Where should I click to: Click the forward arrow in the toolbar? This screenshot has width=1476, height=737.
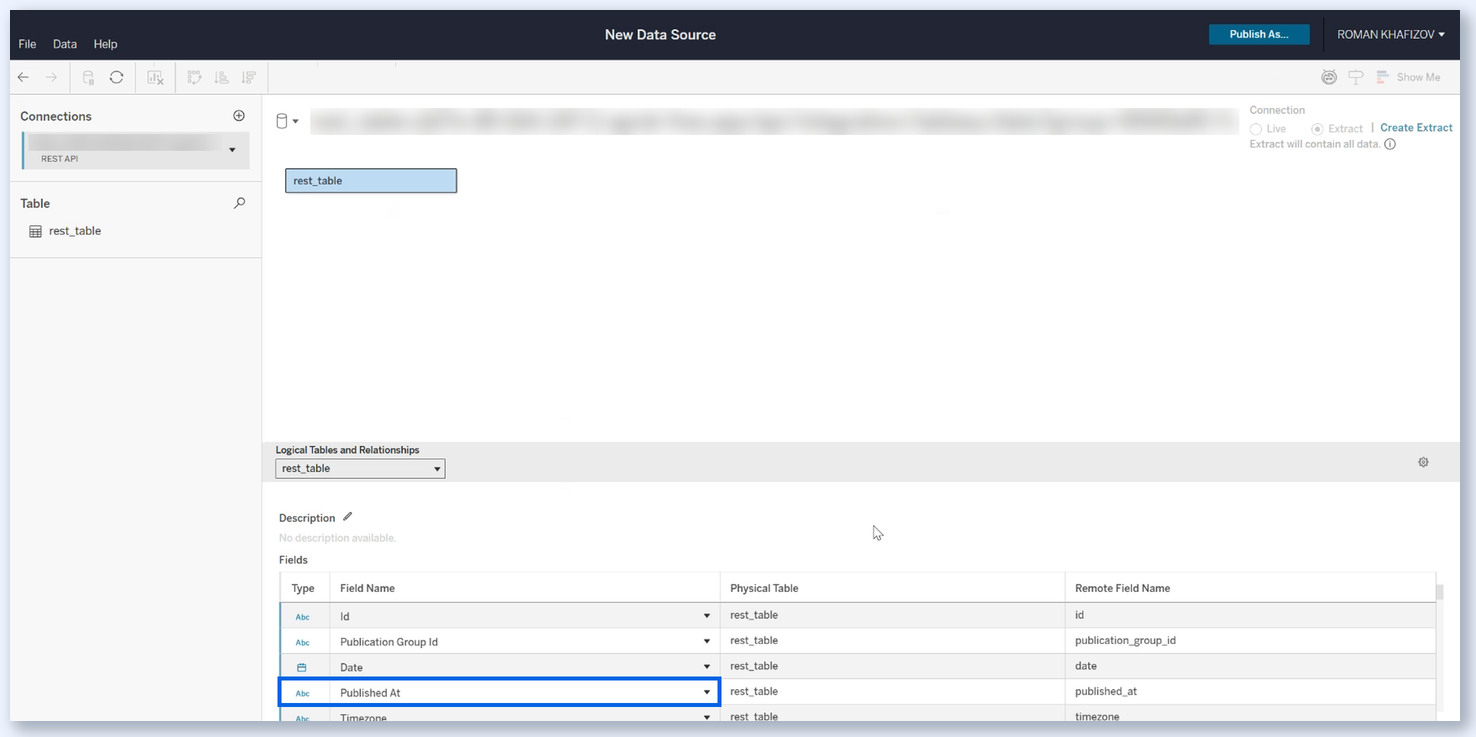[51, 77]
